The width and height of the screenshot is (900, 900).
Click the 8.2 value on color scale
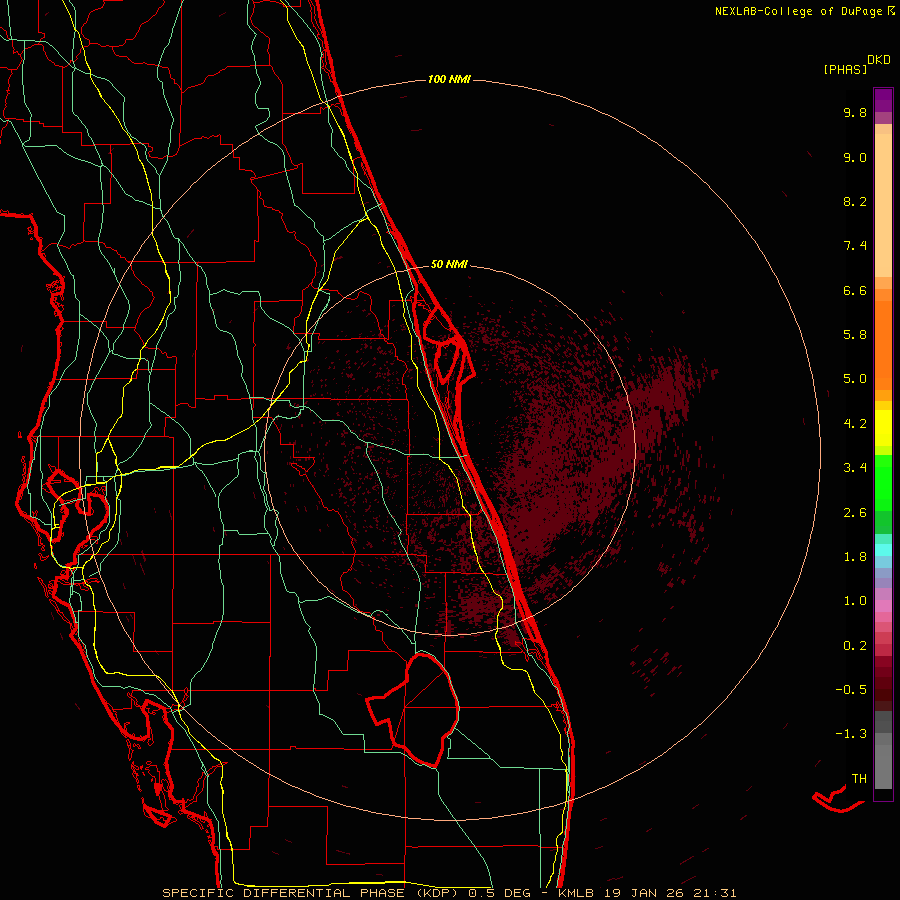[x=855, y=201]
